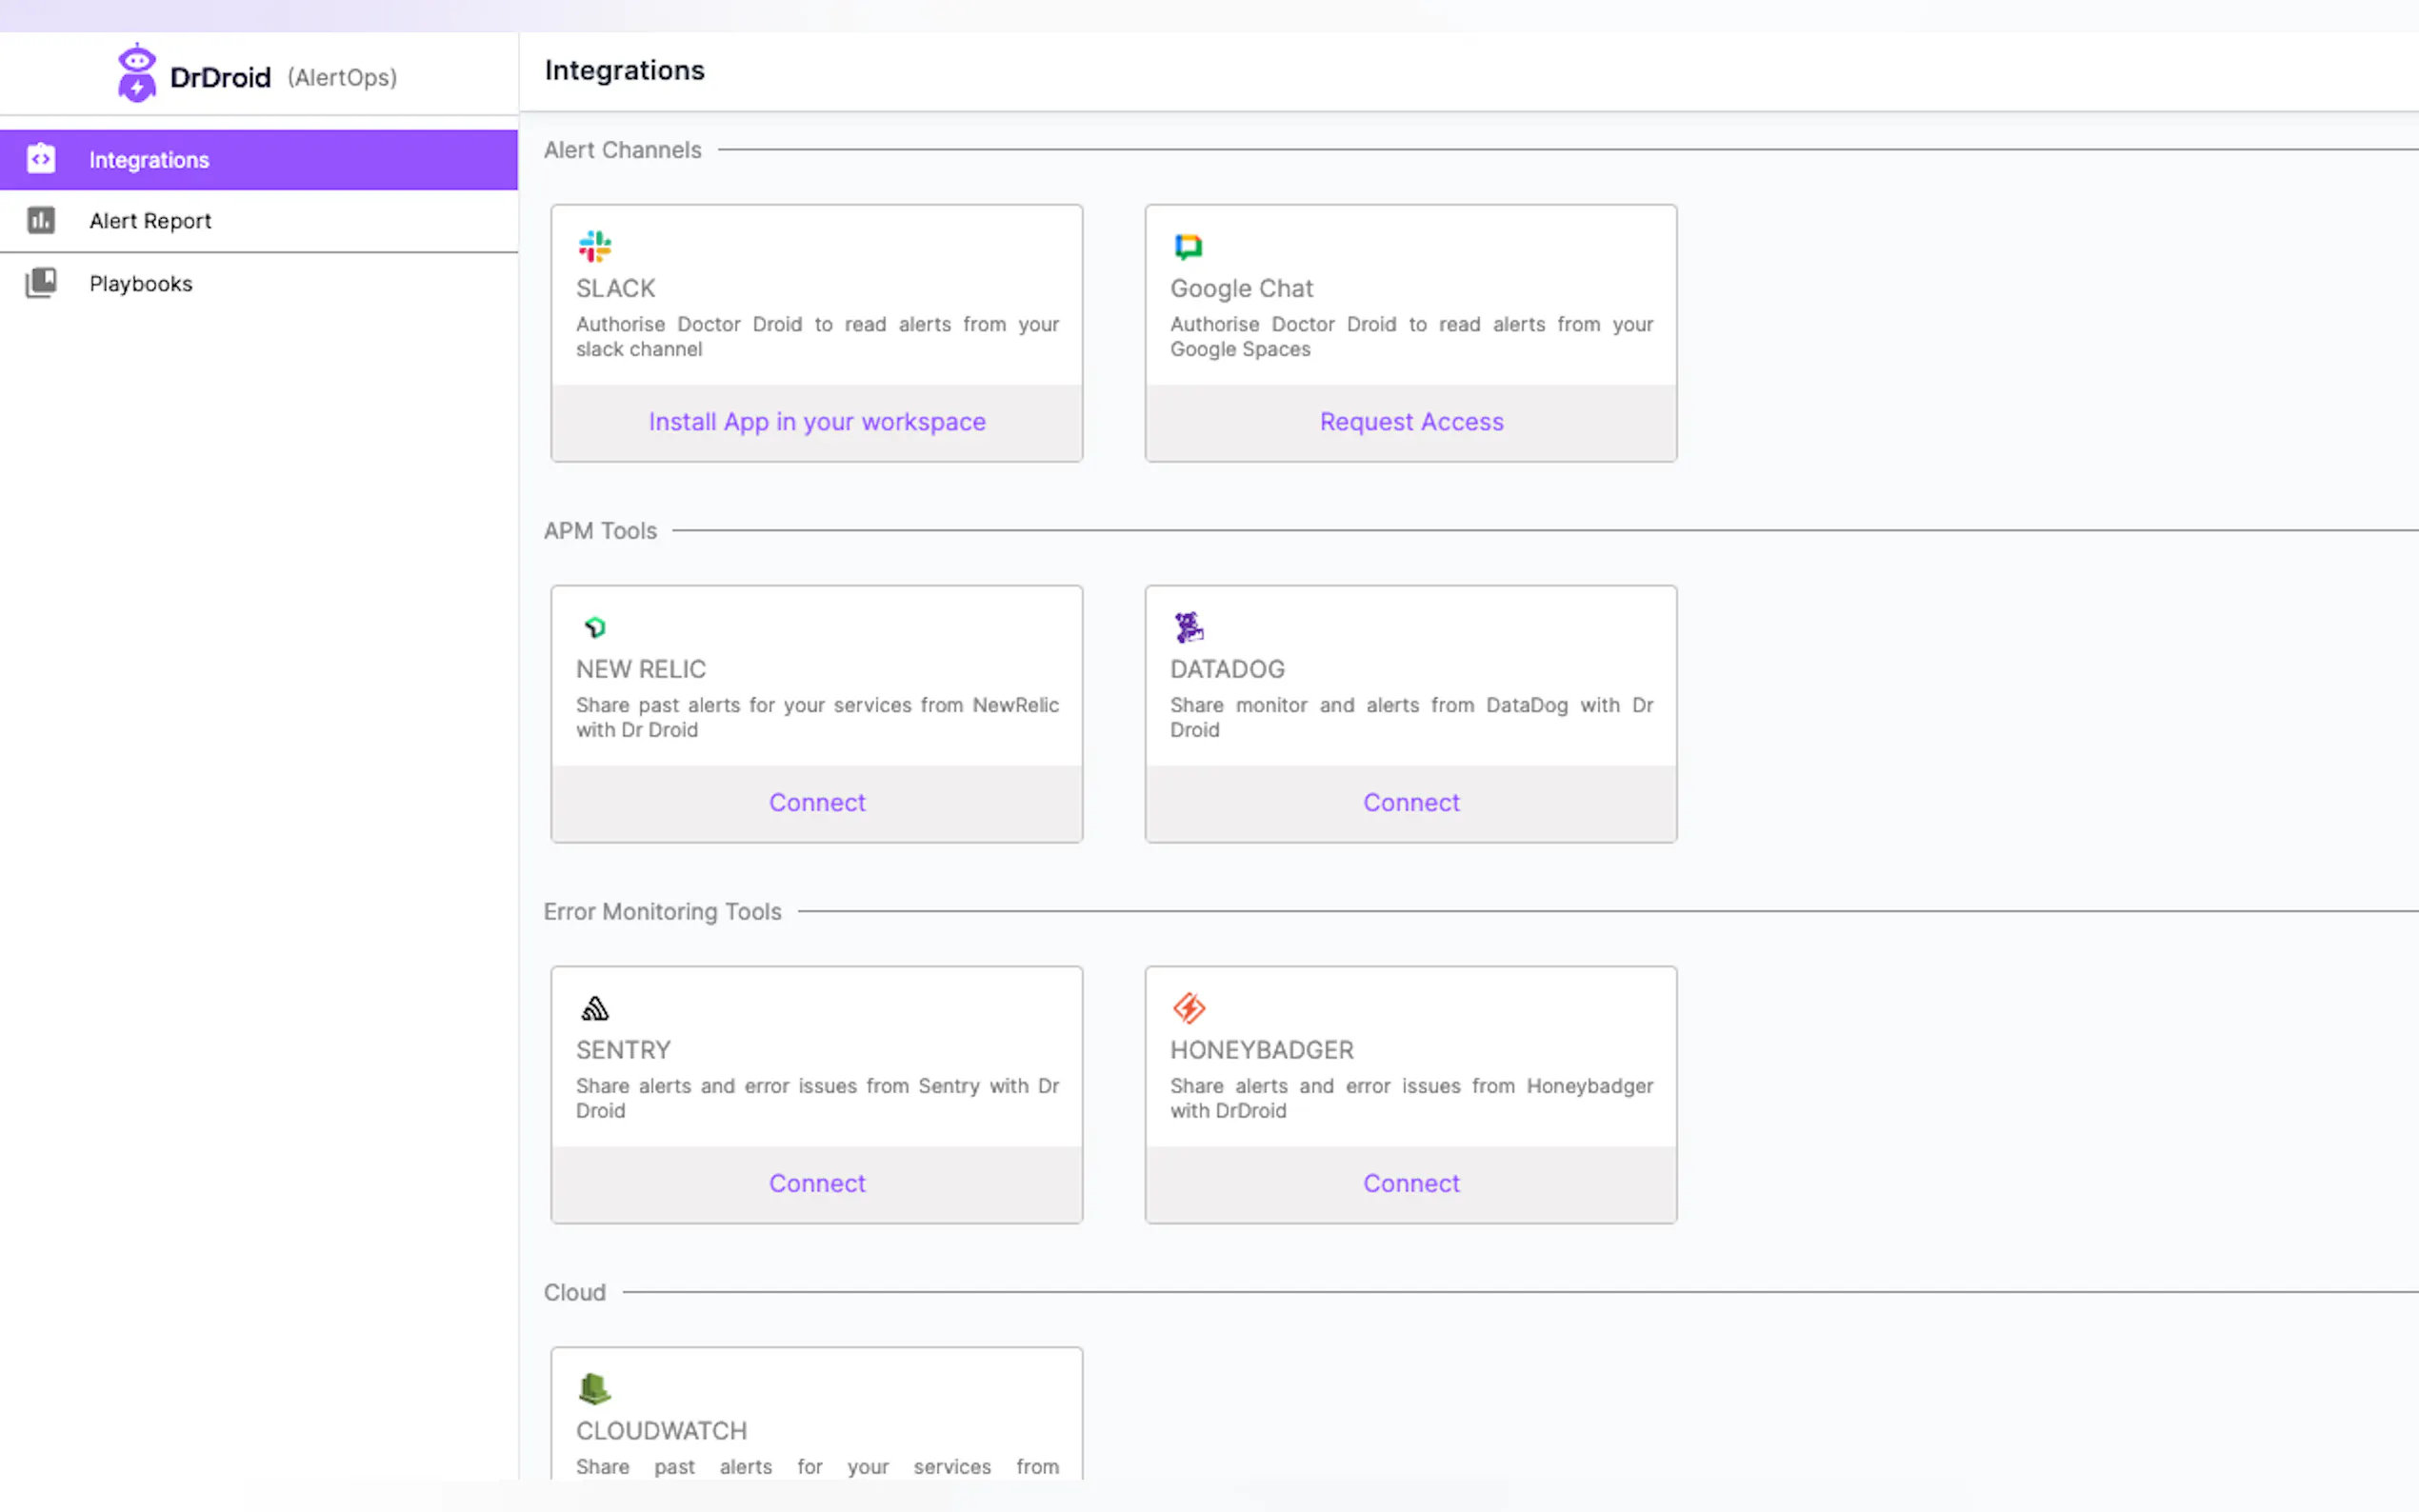
Task: Click the (AlertOps) label
Action: point(342,77)
